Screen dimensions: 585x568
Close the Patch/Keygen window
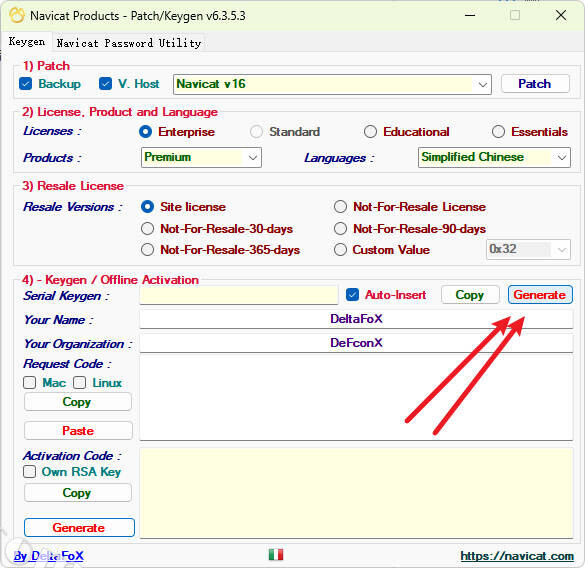(561, 16)
